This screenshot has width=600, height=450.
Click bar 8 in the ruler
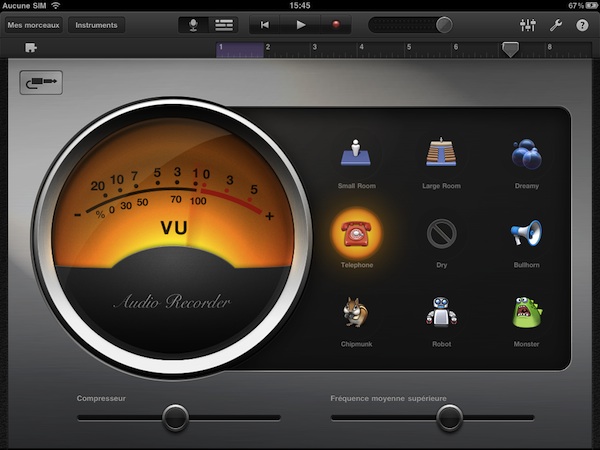click(569, 50)
